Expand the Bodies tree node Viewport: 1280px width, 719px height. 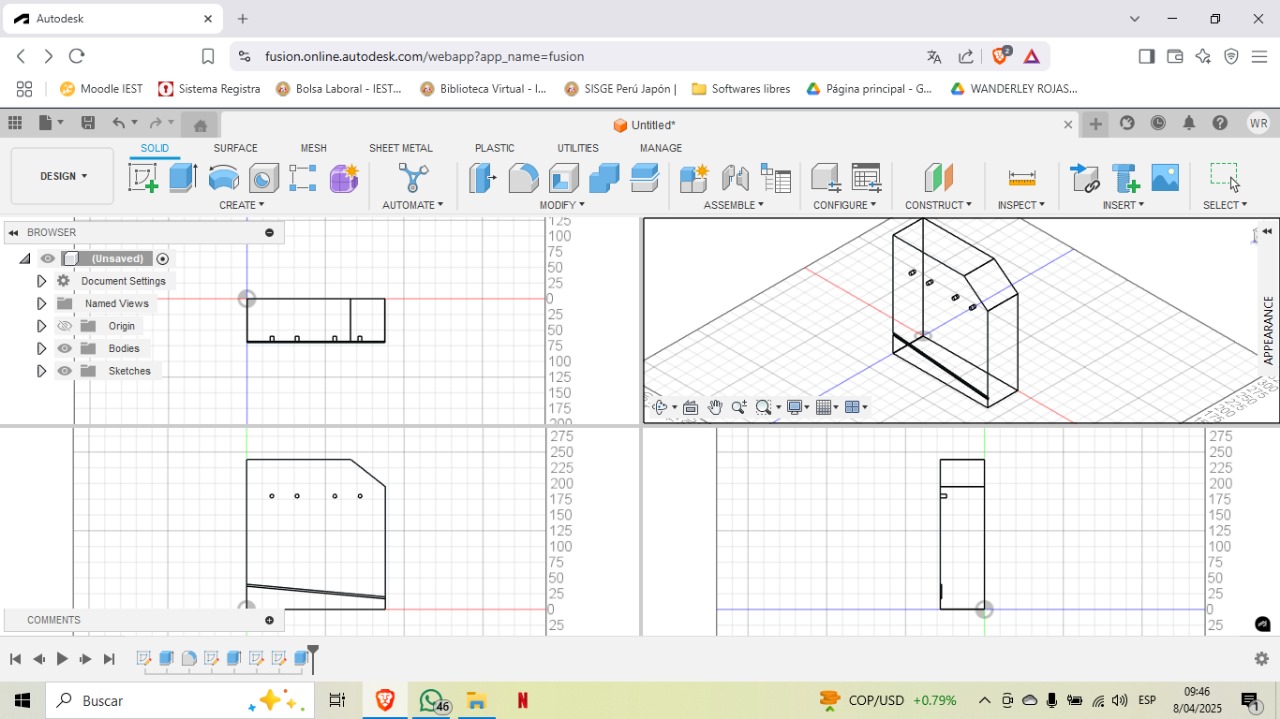(41, 349)
